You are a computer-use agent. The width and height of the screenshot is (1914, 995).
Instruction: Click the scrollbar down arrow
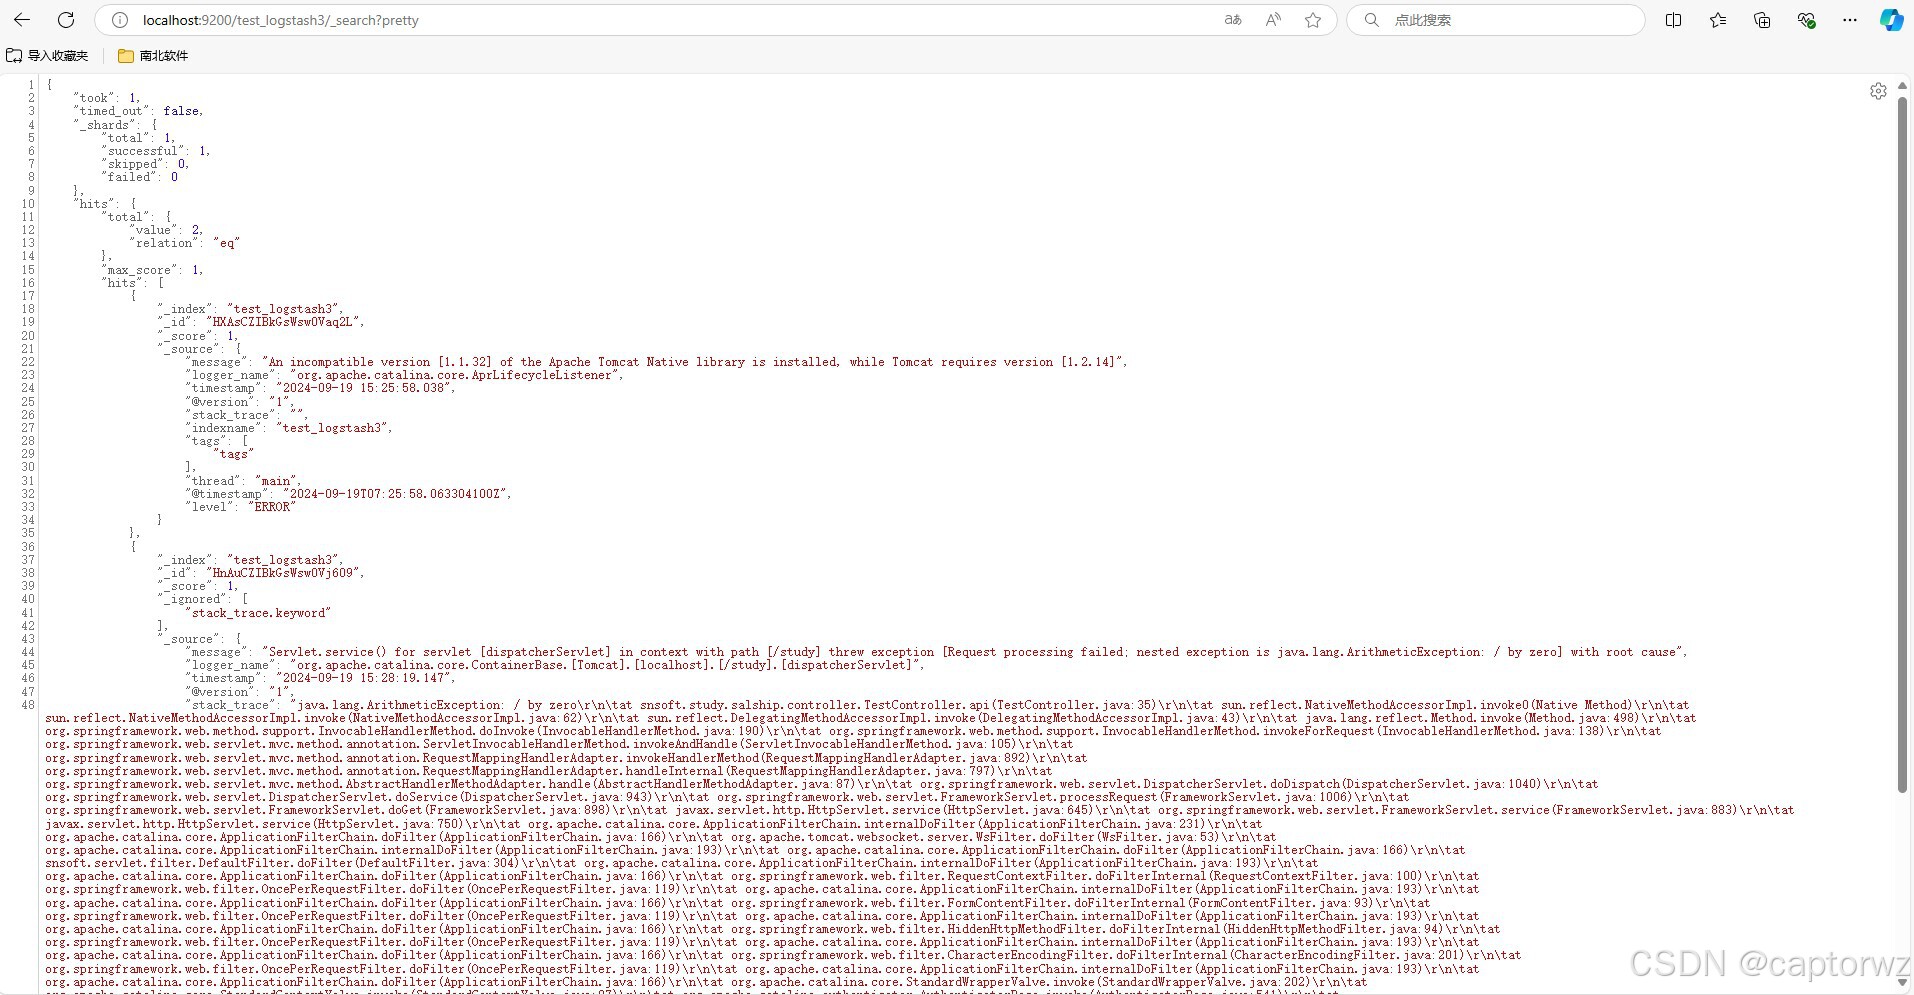[x=1903, y=983]
